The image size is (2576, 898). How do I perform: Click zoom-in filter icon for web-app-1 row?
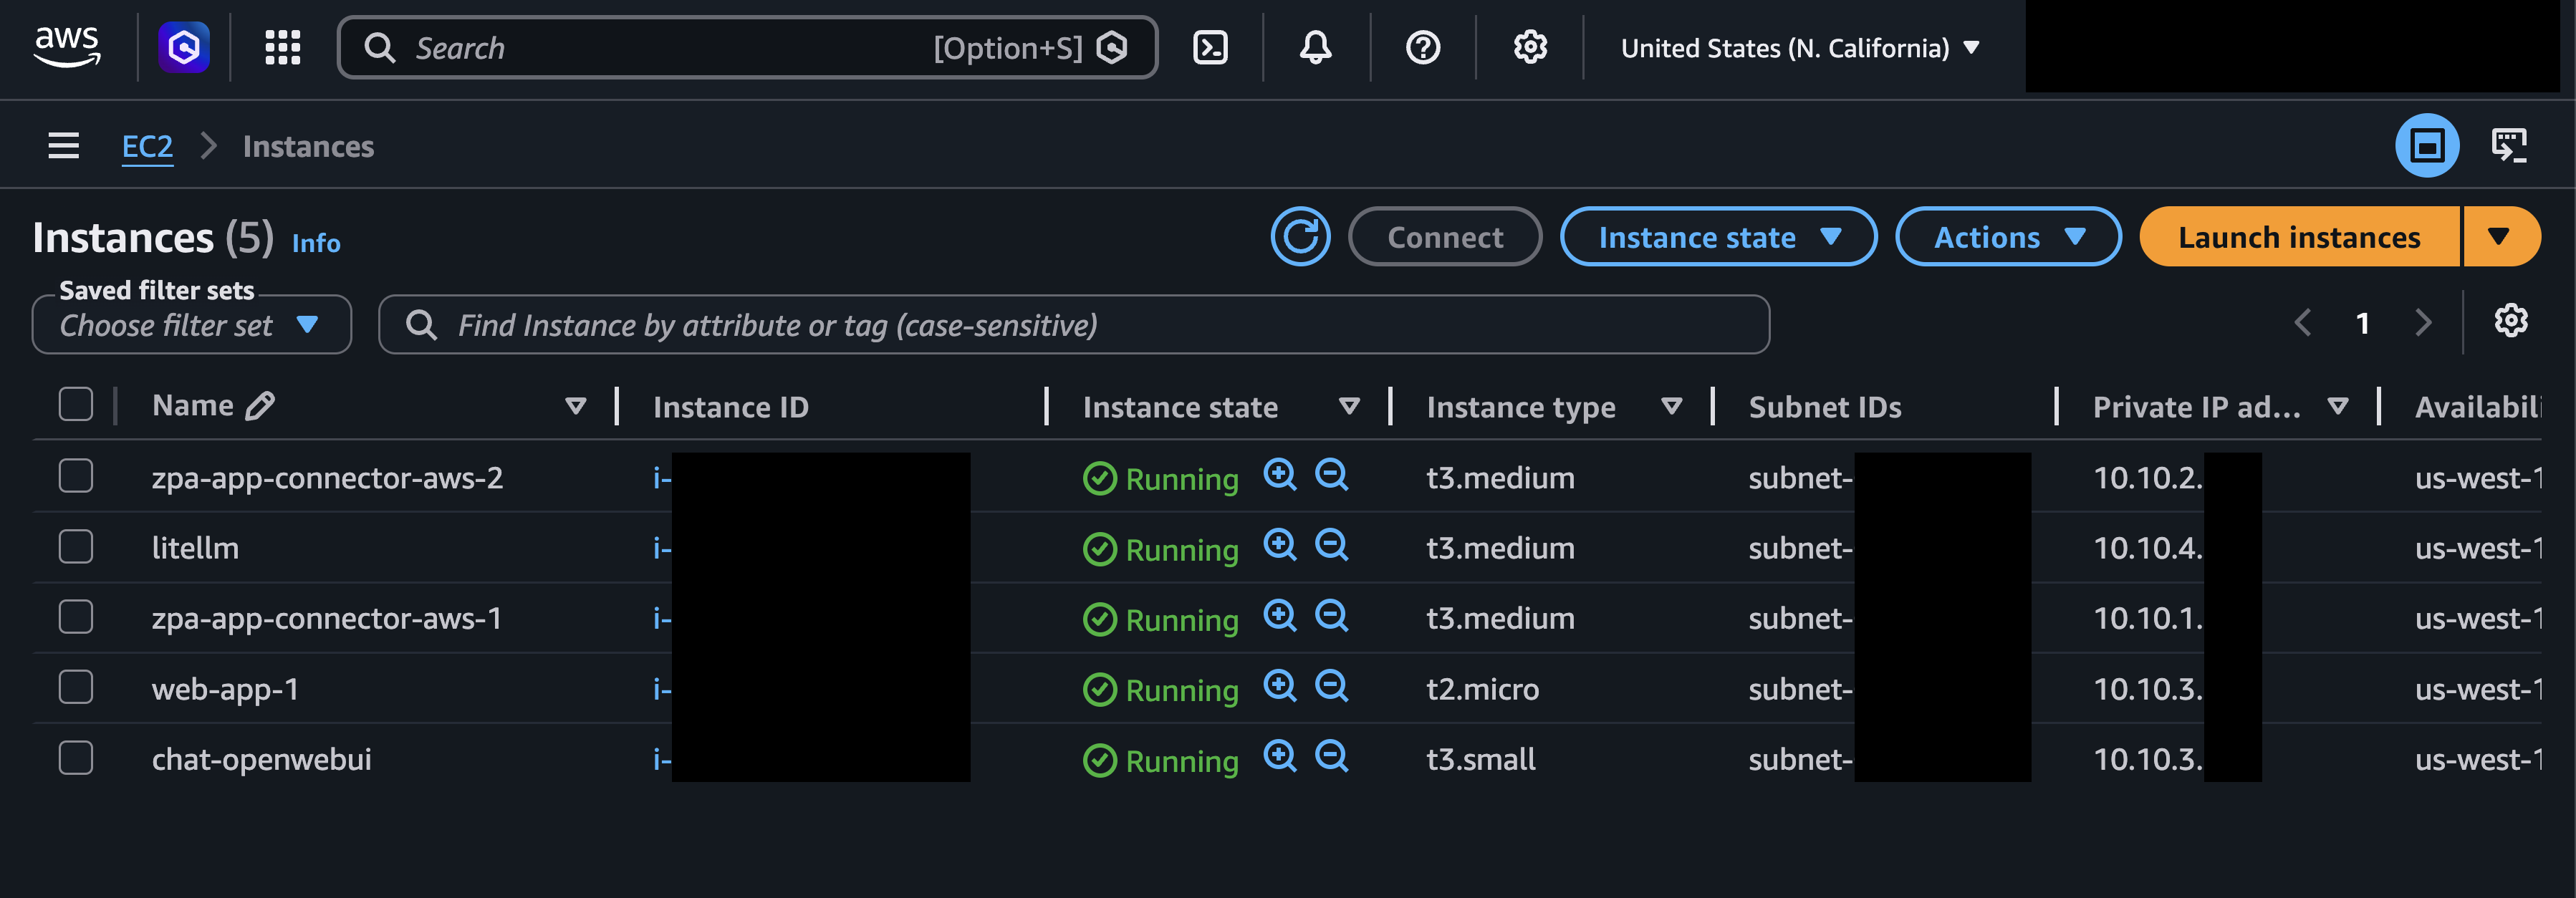click(x=1279, y=686)
